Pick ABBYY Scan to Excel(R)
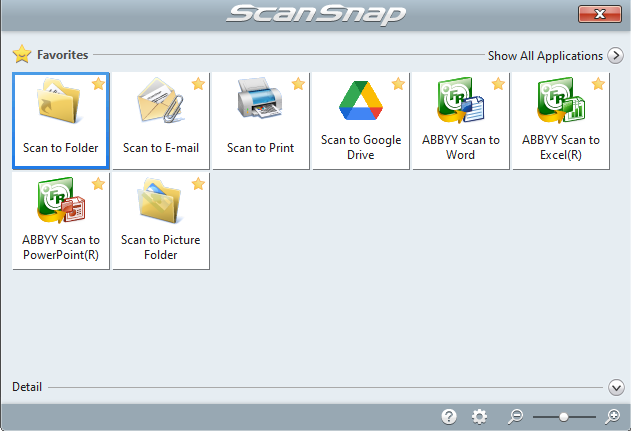 (x=561, y=121)
